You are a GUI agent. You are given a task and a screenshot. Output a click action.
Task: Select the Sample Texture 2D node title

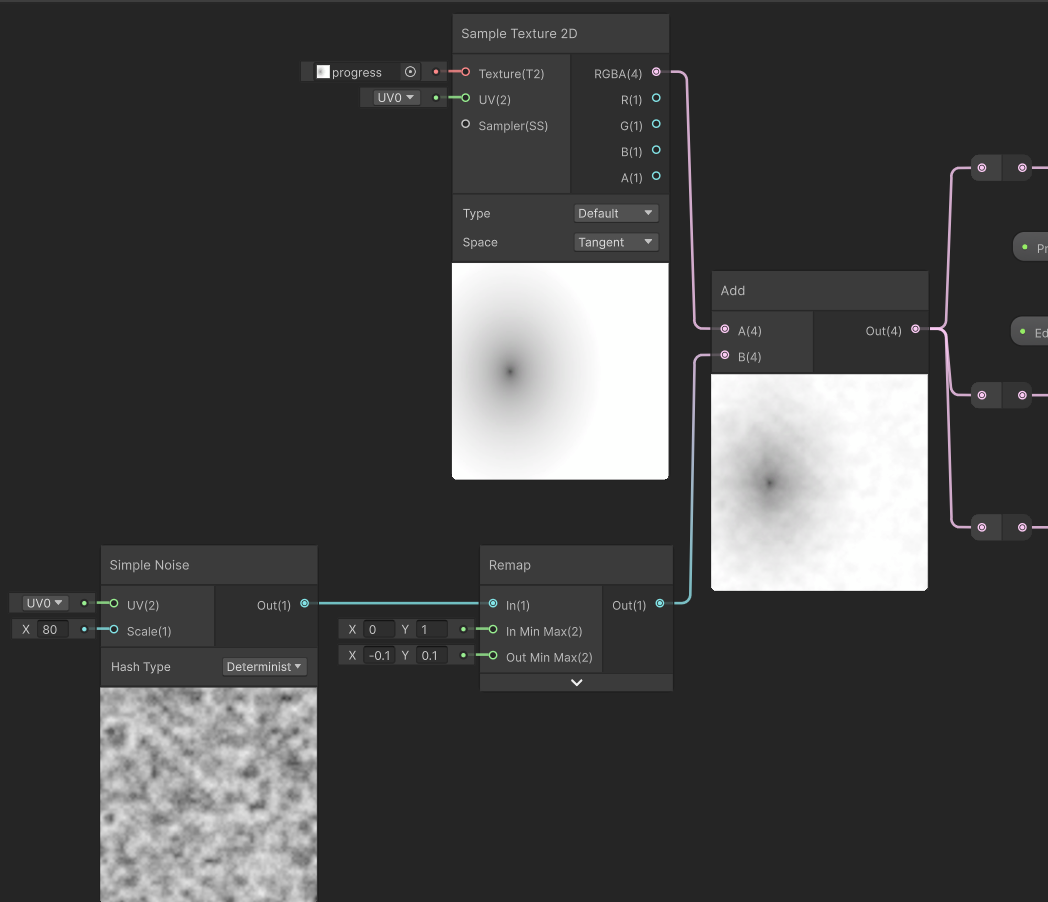[519, 33]
